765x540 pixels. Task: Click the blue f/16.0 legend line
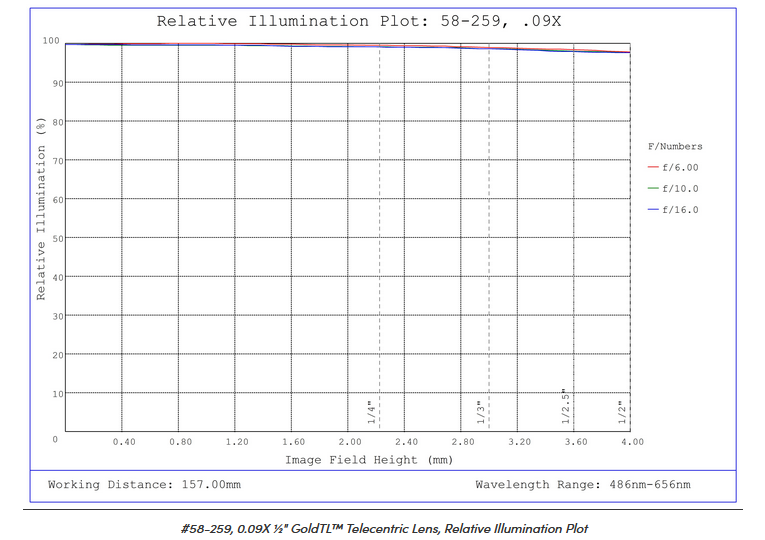tap(653, 210)
